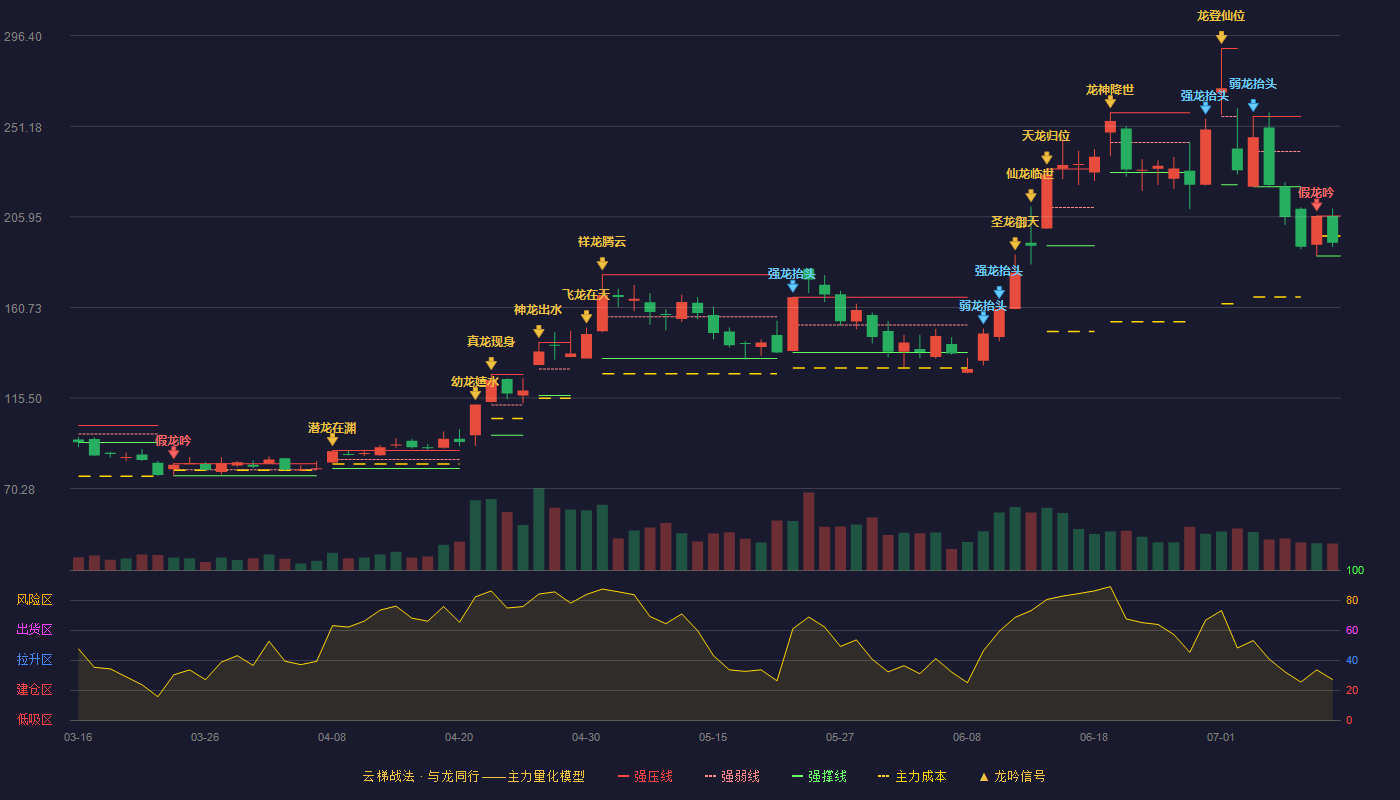Click the 04-30 date label
This screenshot has width=1400, height=800.
click(x=586, y=737)
